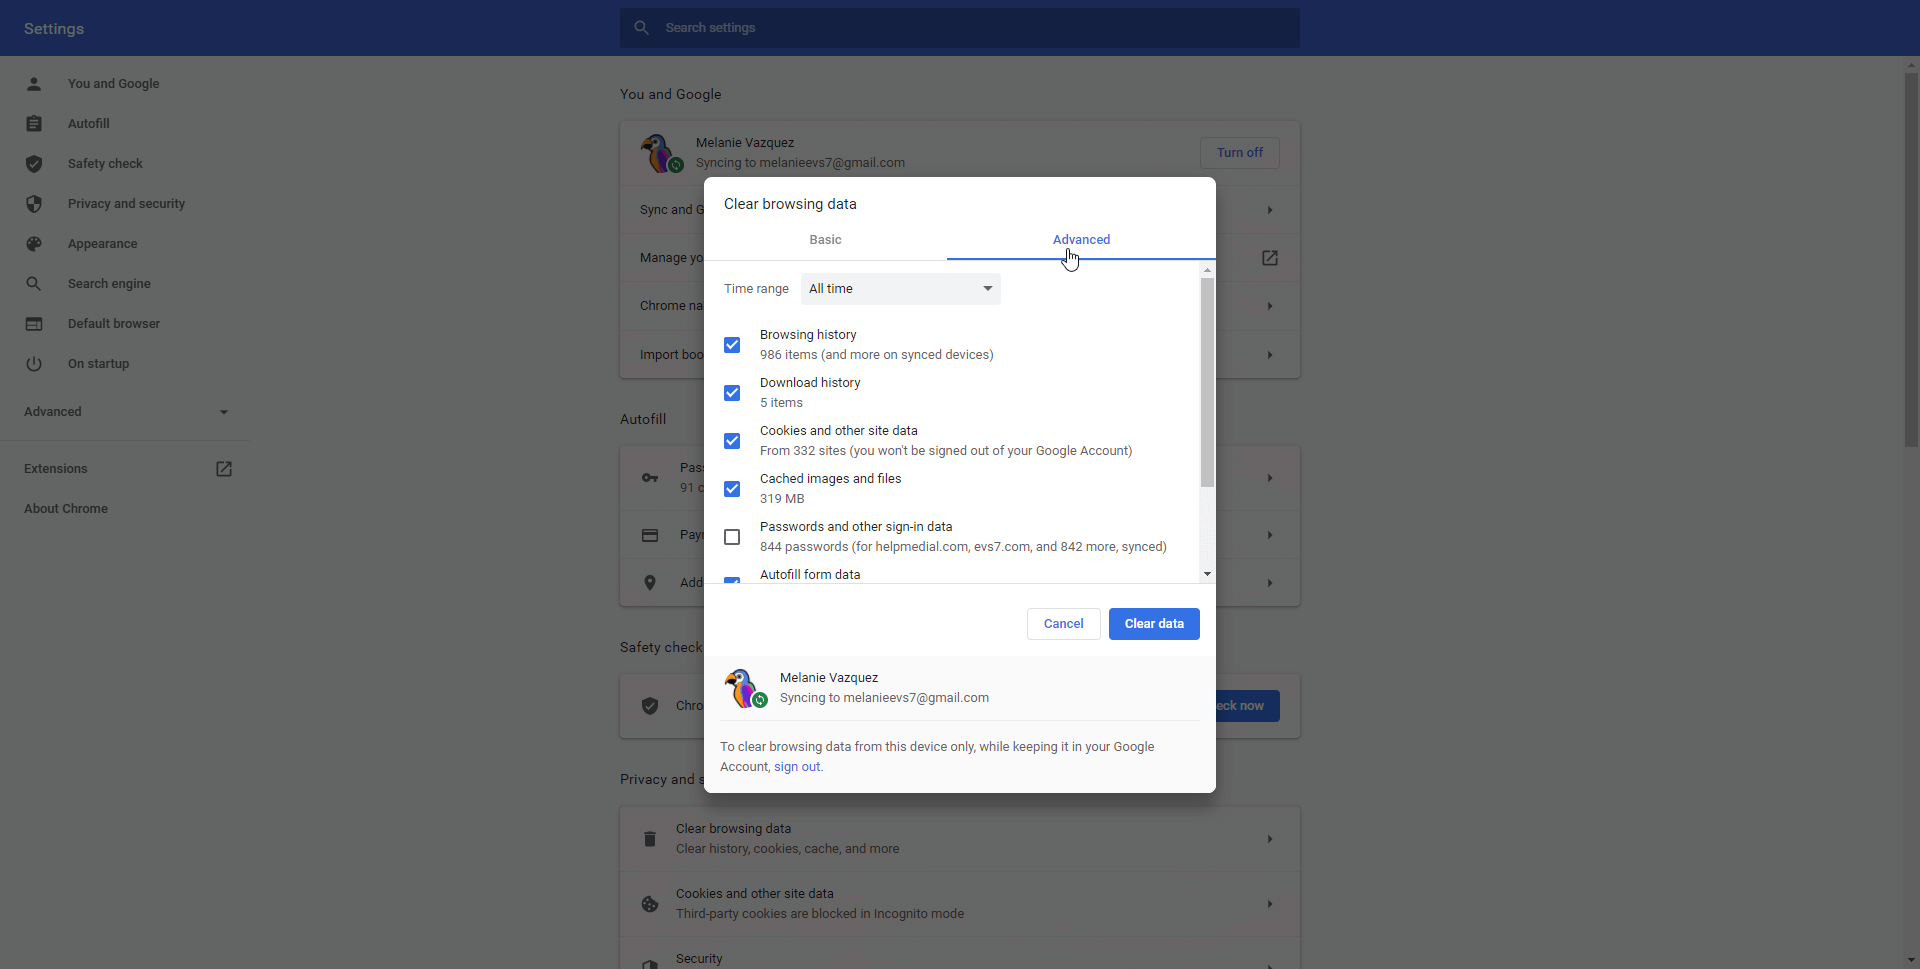Screen dimensions: 1920x969
Task: Click the Turn off sync button
Action: pos(1239,153)
